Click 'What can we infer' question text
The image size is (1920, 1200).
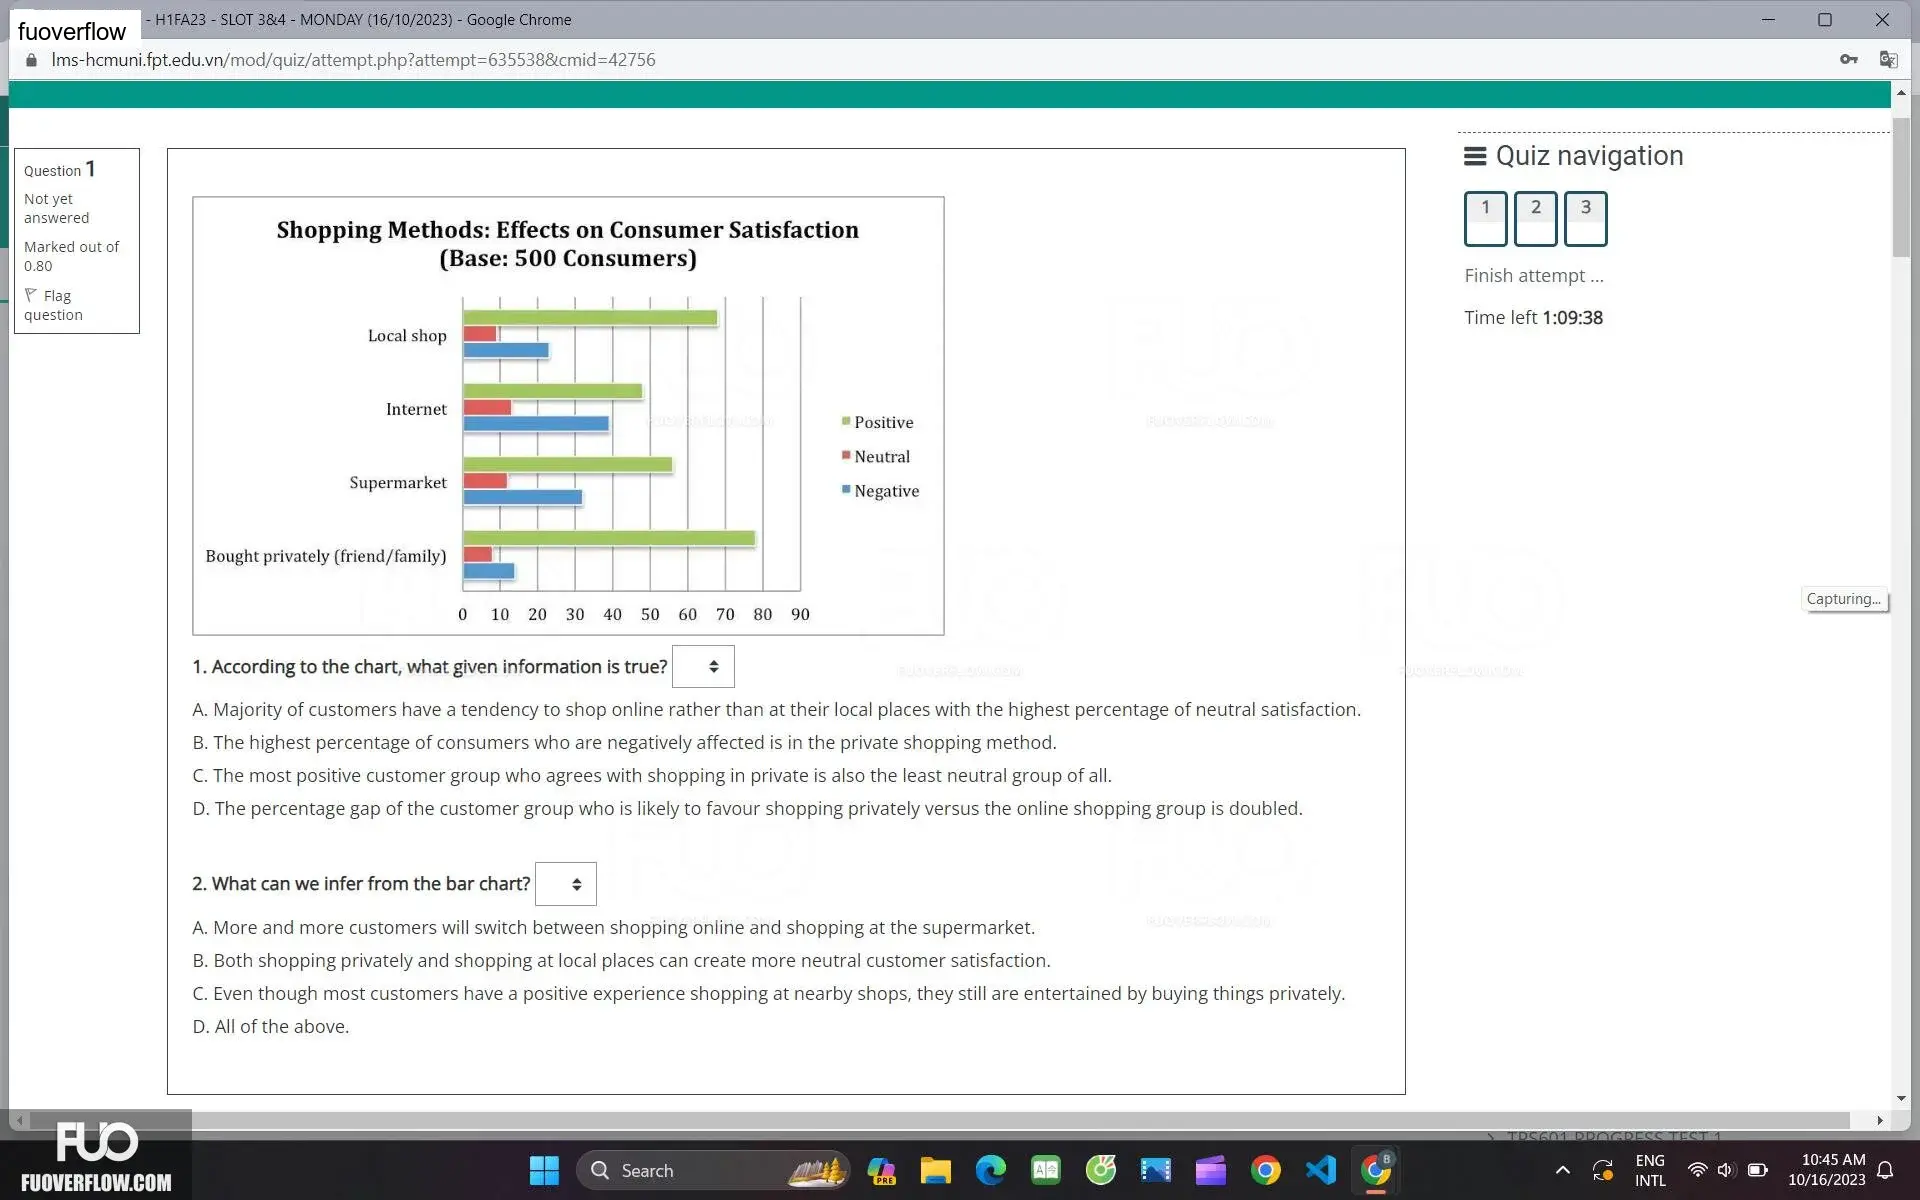(361, 884)
